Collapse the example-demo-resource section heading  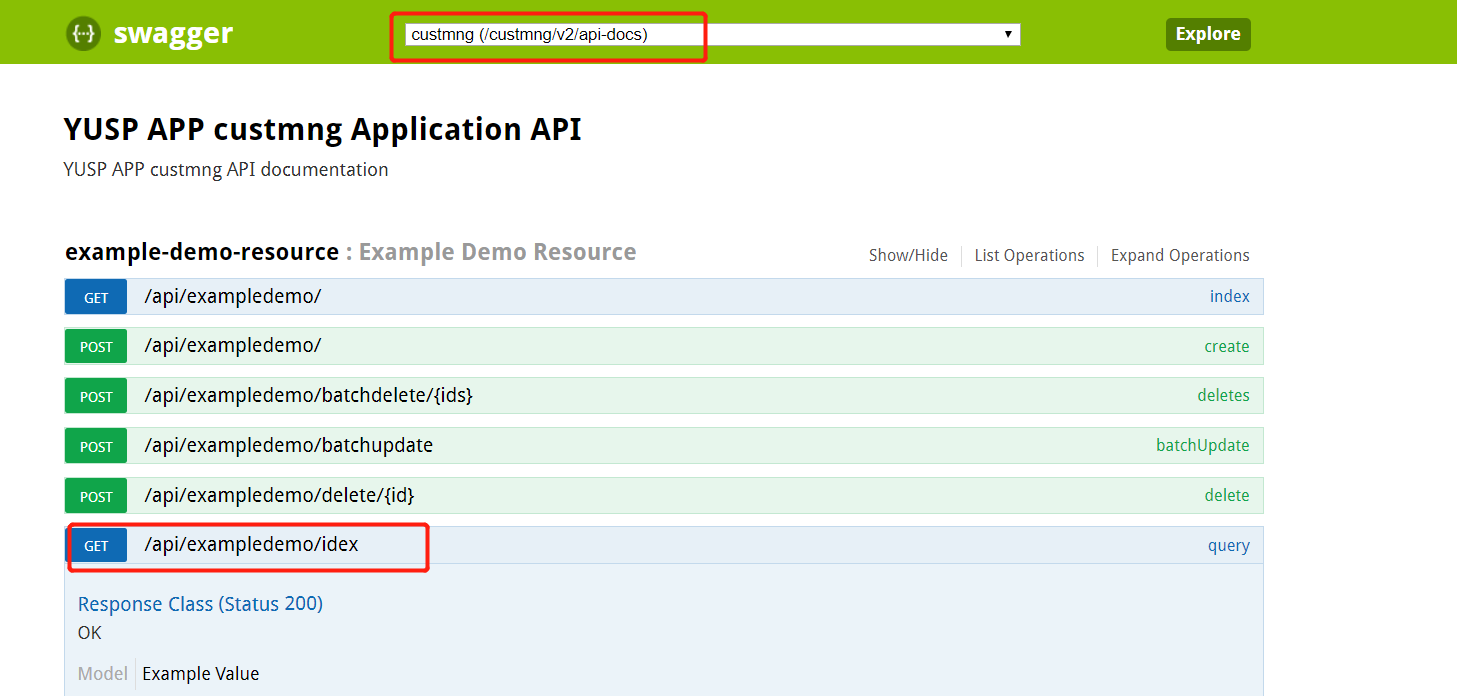click(x=202, y=252)
